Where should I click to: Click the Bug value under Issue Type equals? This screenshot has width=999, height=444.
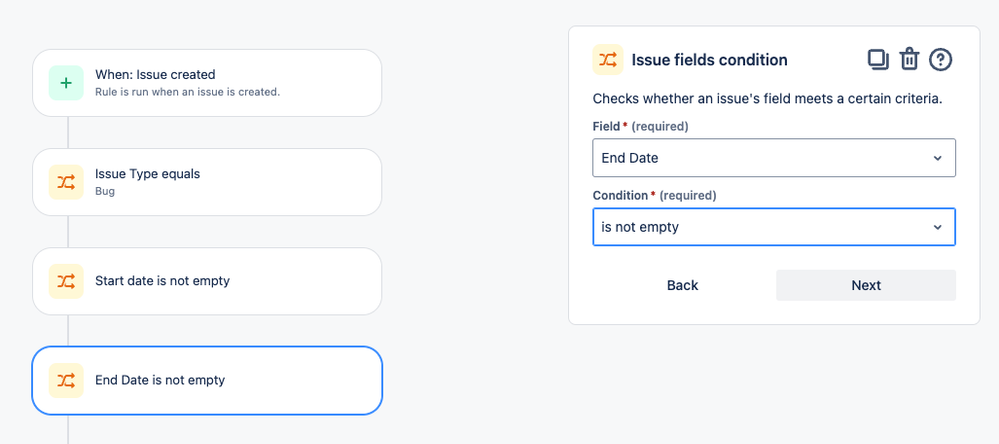click(x=105, y=190)
